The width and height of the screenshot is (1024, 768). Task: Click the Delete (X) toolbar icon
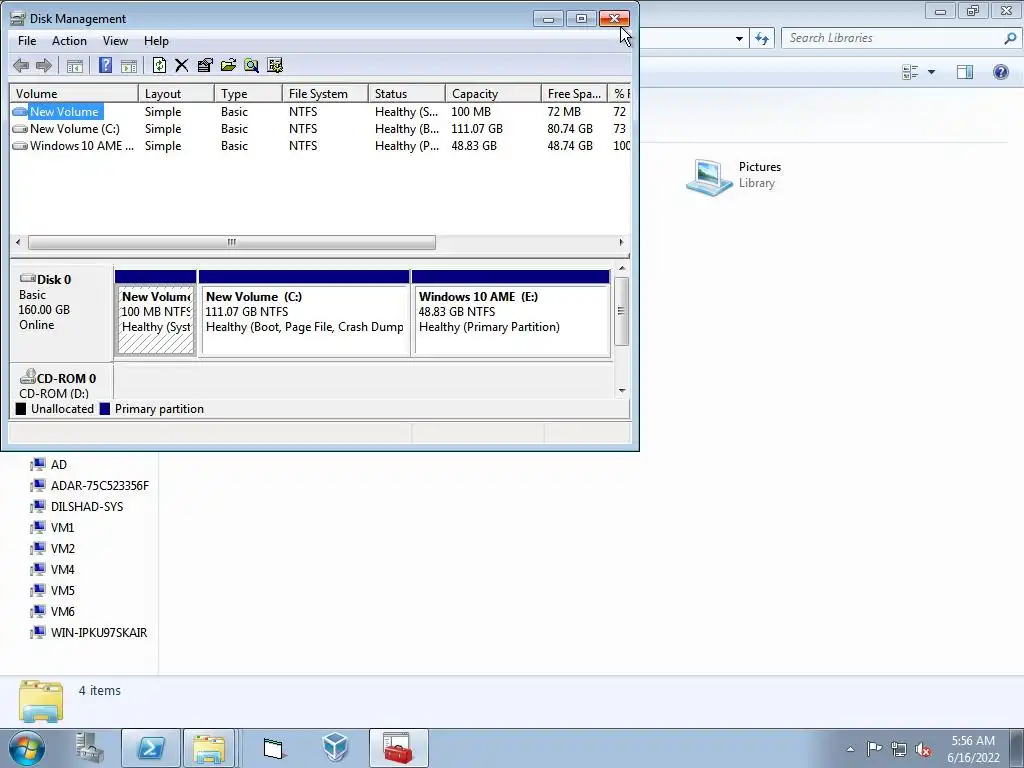point(182,65)
